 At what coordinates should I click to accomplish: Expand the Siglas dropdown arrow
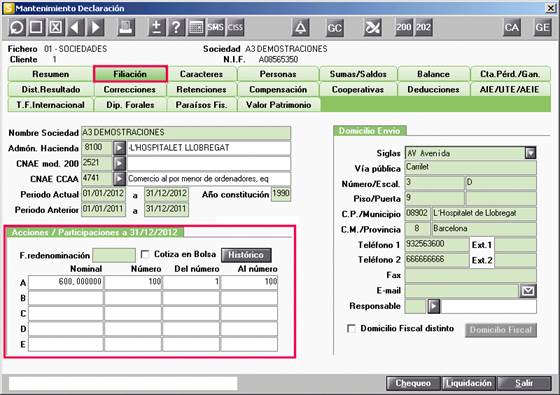[x=530, y=153]
